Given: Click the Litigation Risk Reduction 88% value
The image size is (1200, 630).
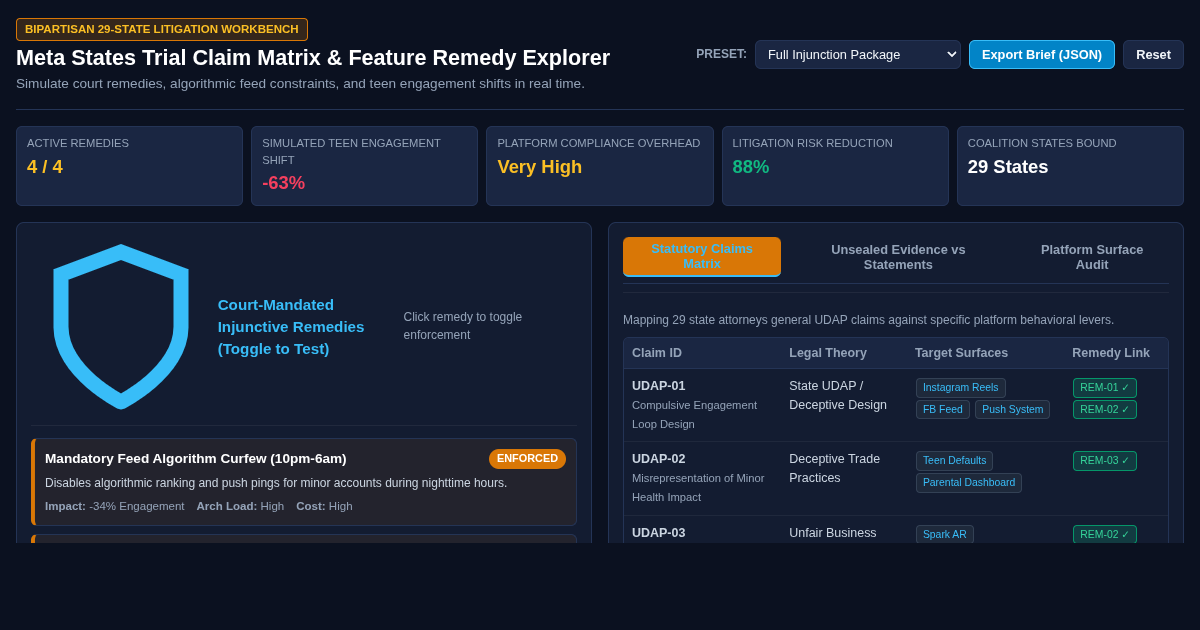Looking at the screenshot, I should 751,167.
